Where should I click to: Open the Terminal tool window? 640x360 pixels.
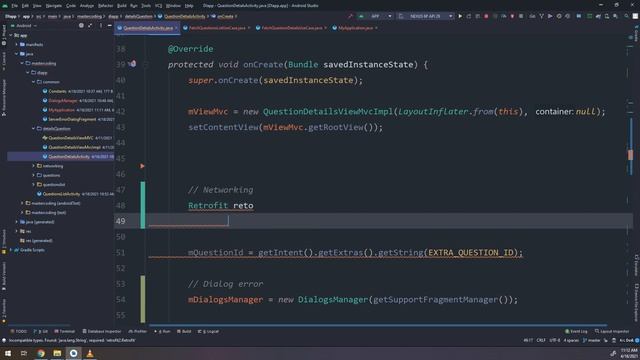click(64, 331)
